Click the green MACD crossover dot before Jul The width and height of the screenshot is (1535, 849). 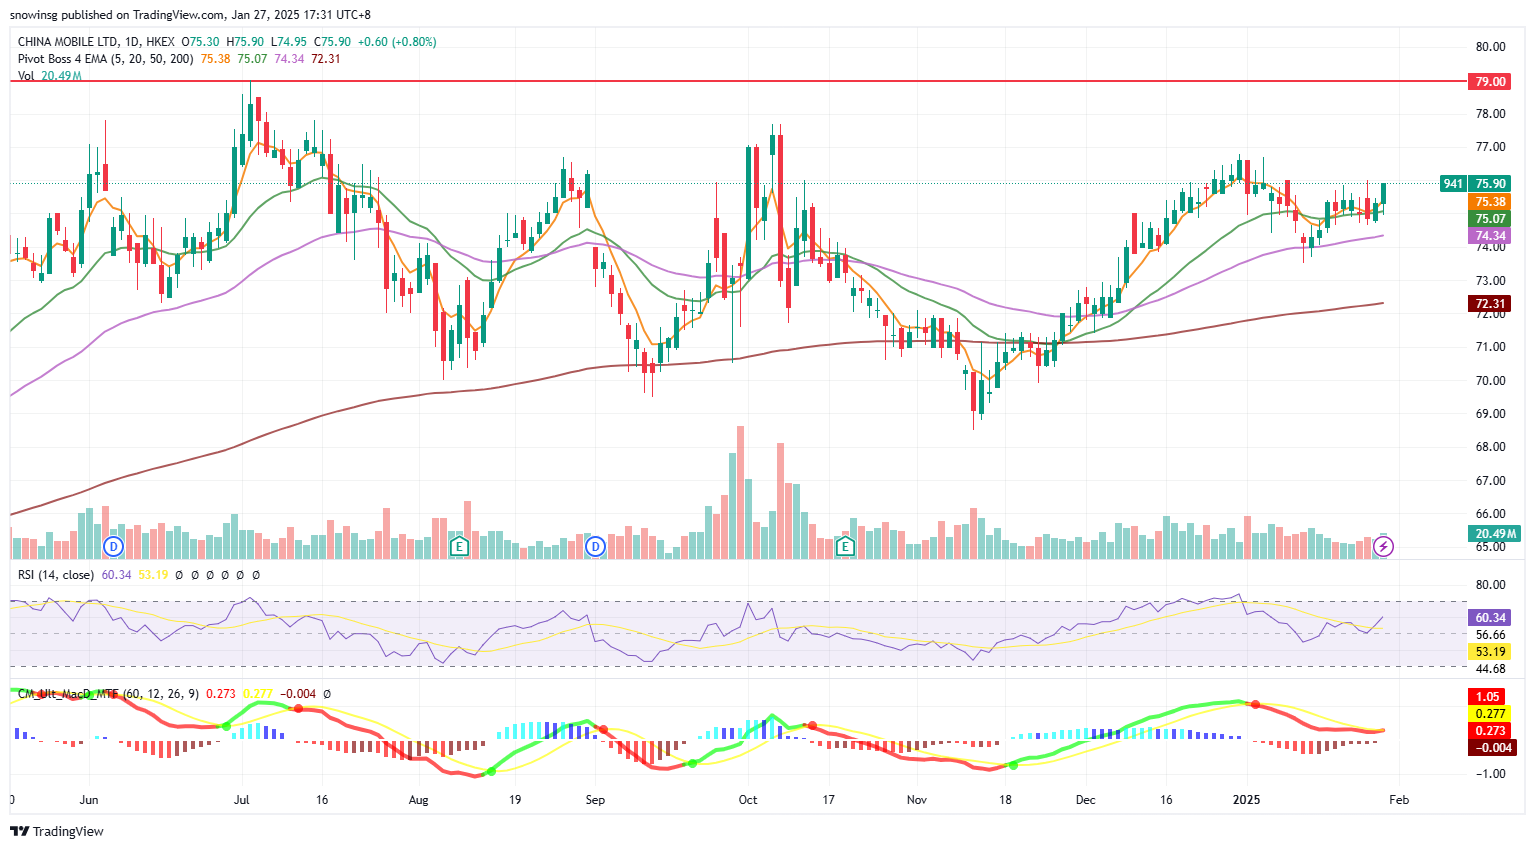(226, 725)
